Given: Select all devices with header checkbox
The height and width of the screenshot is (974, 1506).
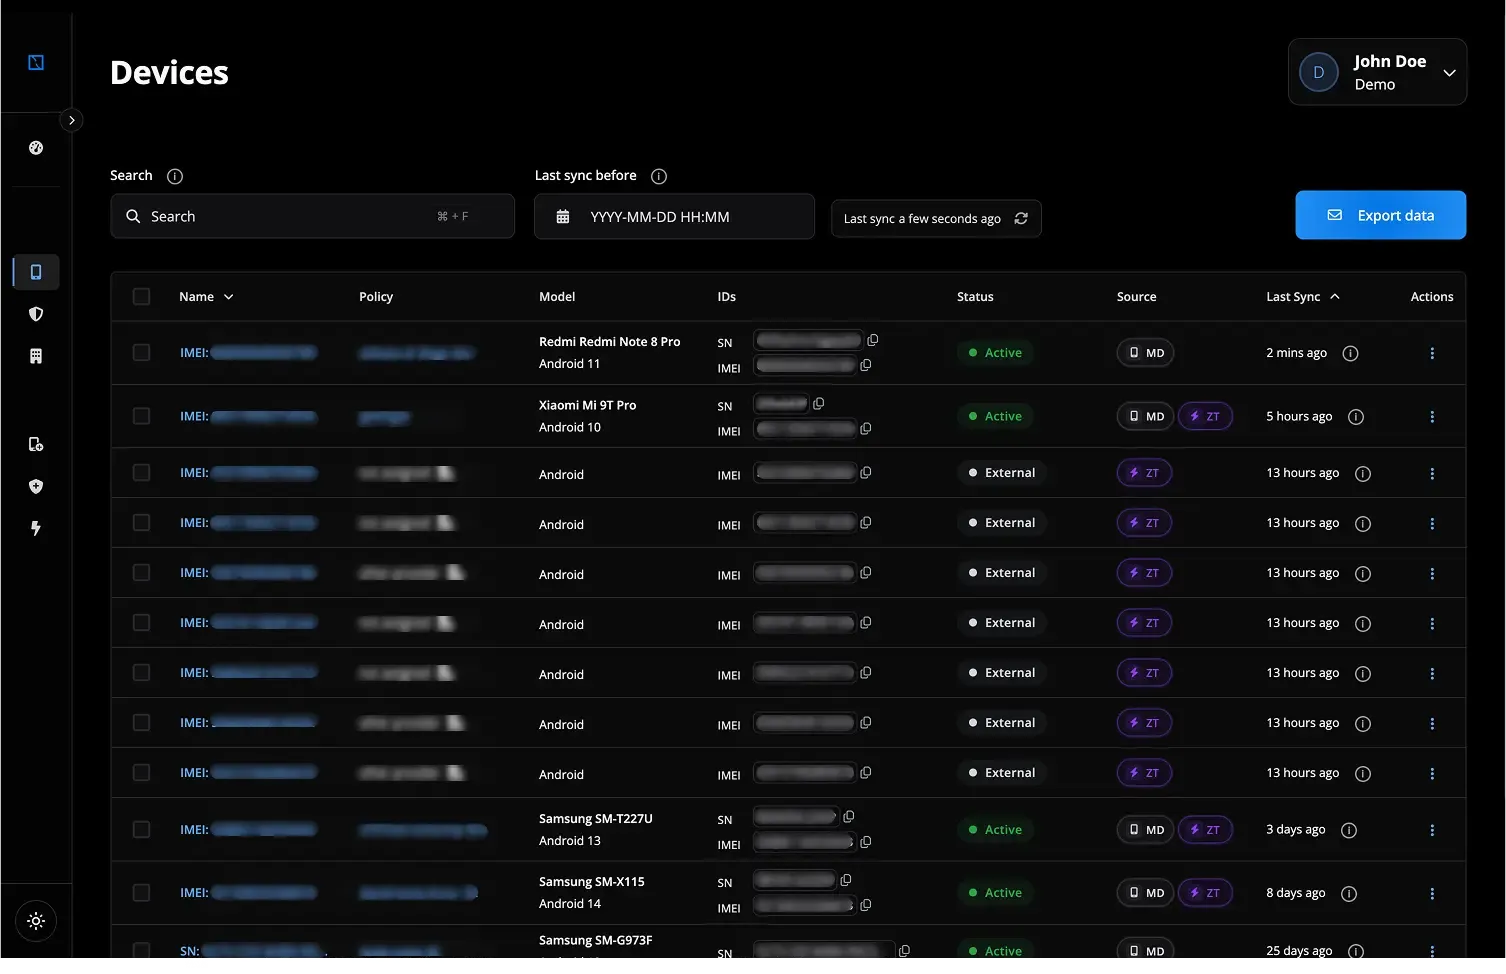Looking at the screenshot, I should pos(141,297).
